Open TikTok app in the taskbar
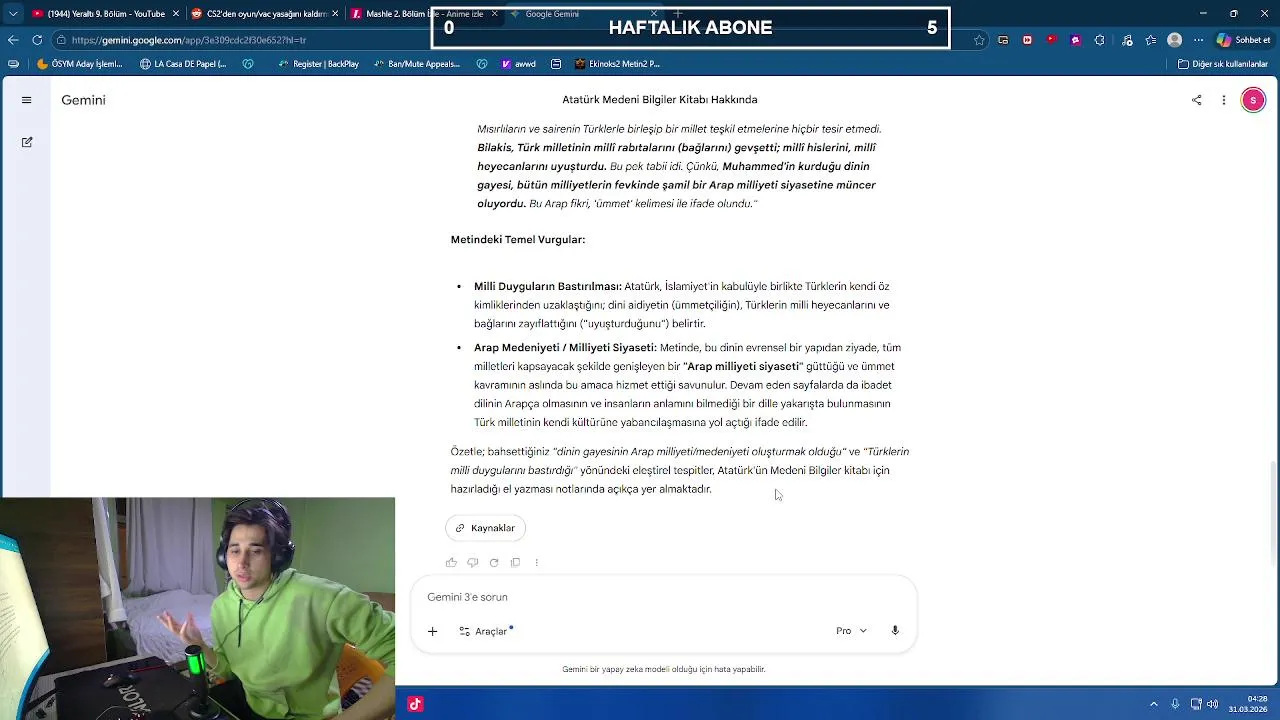Screen dimensions: 1280x720 pyautogui.click(x=415, y=704)
